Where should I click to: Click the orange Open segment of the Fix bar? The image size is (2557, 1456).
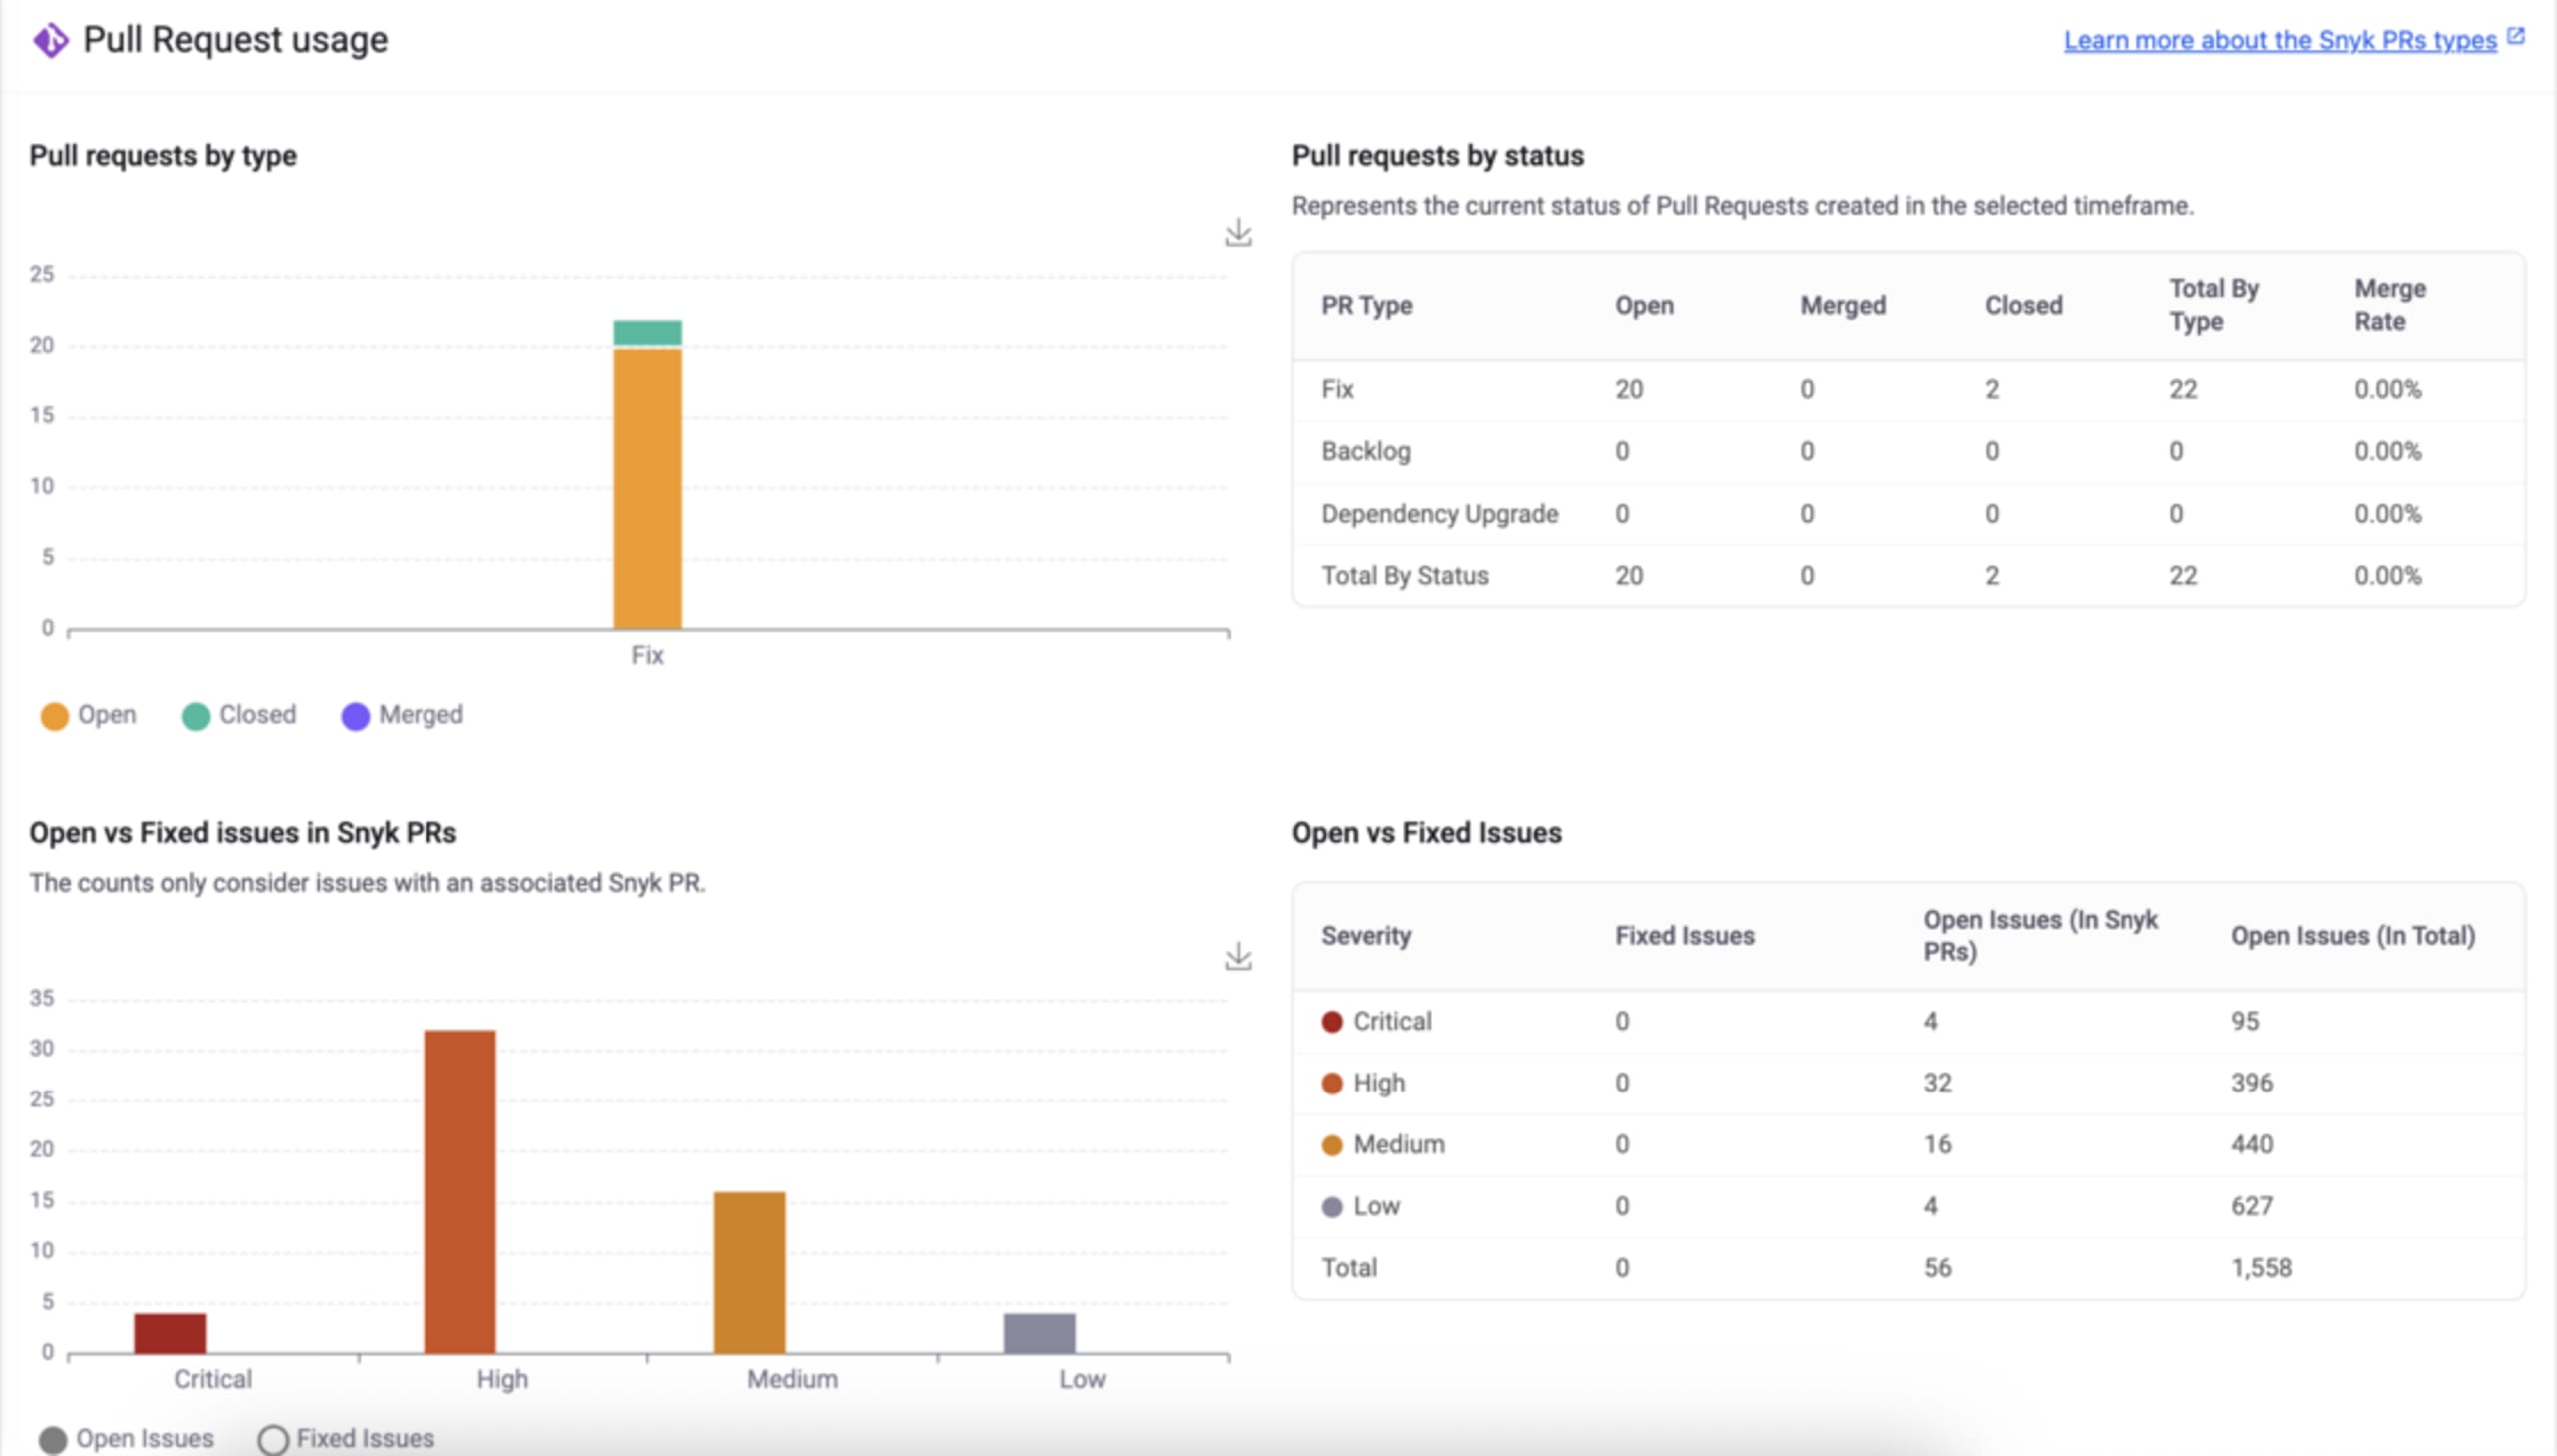[648, 489]
